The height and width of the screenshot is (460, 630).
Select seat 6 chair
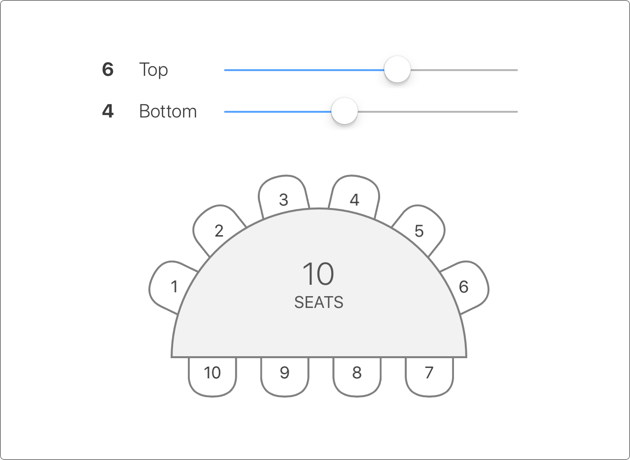pyautogui.click(x=464, y=286)
